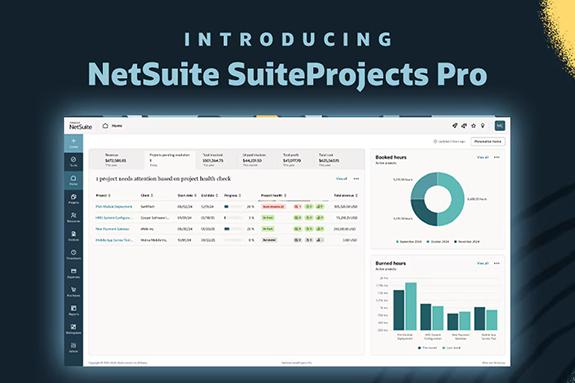Click the rocket icon in the top bar
The height and width of the screenshot is (383, 575).
coord(455,125)
